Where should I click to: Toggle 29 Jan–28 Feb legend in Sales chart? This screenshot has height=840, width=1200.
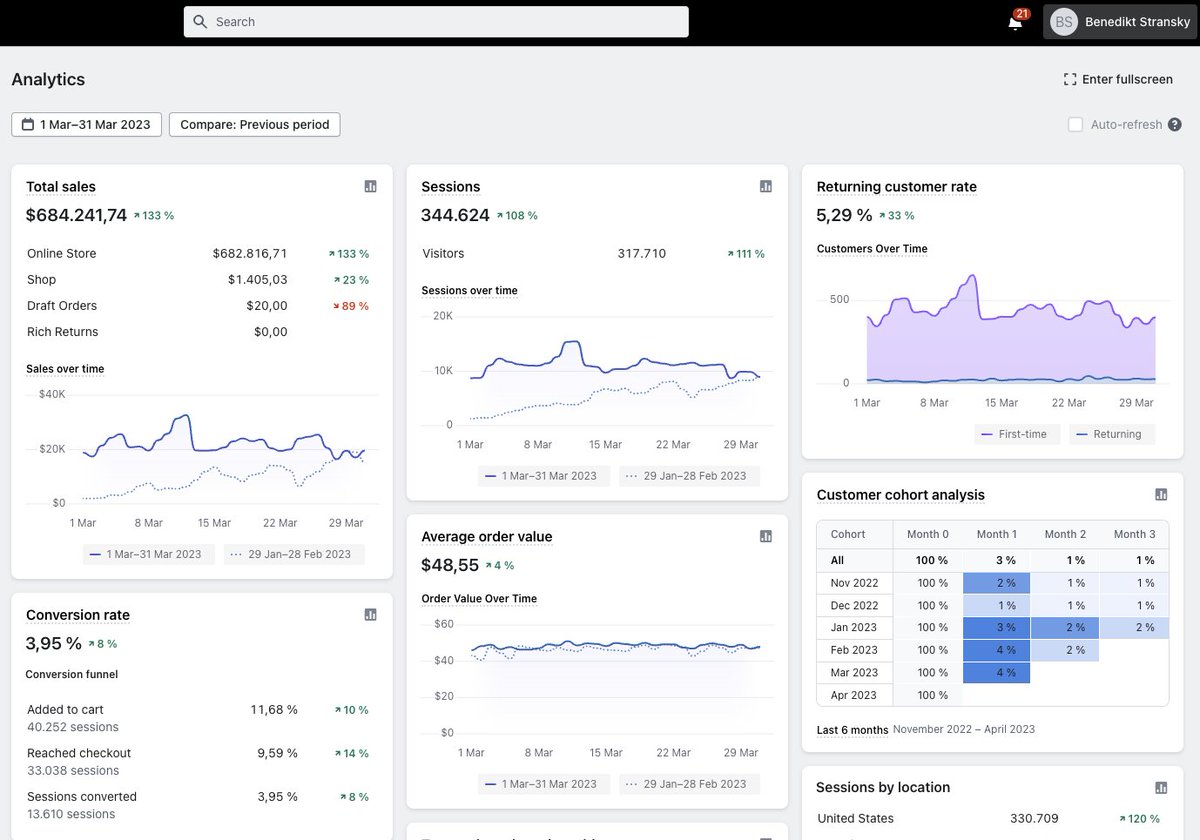(x=294, y=554)
